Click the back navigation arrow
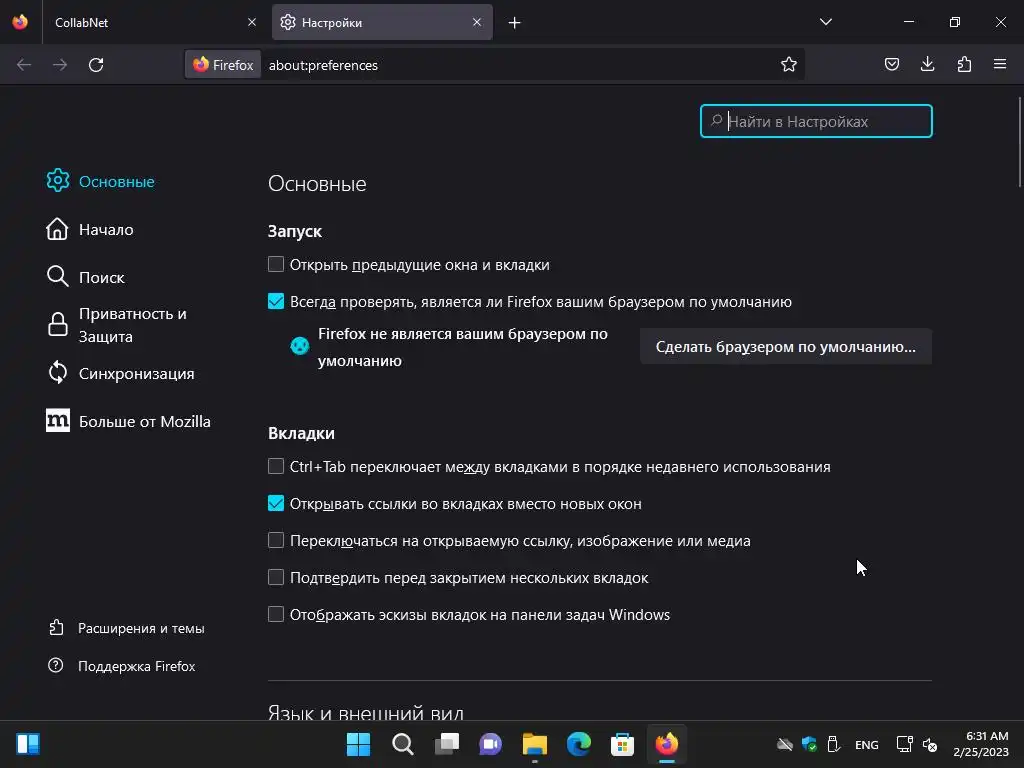The height and width of the screenshot is (768, 1024). tap(24, 65)
